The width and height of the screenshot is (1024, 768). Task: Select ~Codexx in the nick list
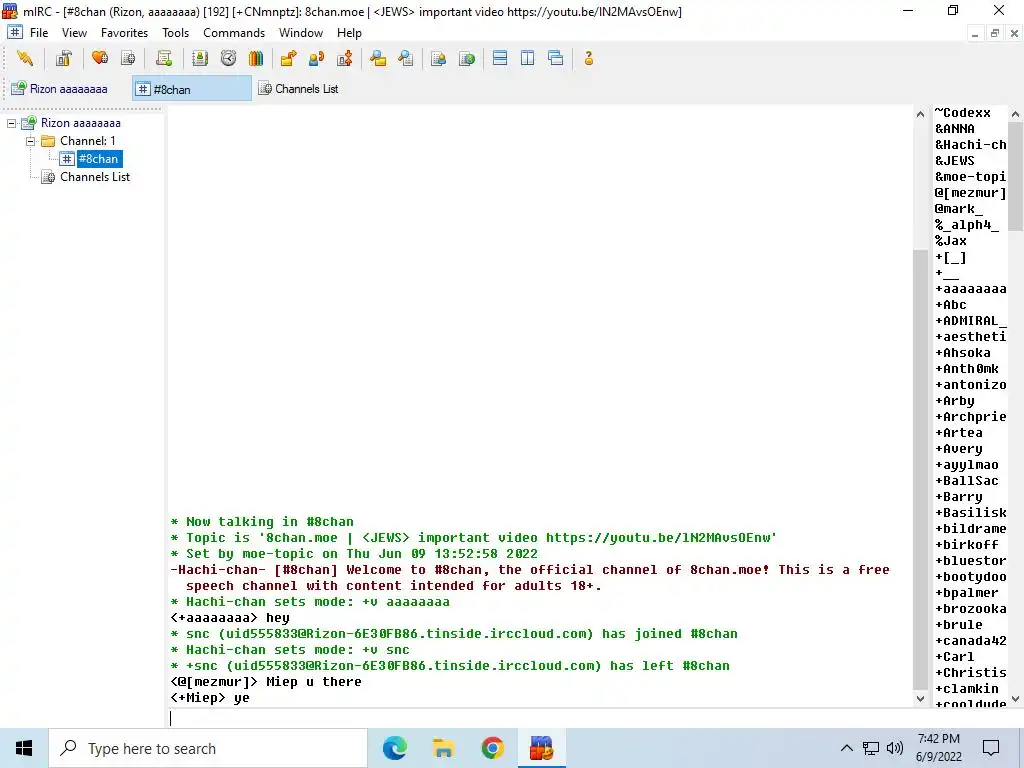(963, 113)
